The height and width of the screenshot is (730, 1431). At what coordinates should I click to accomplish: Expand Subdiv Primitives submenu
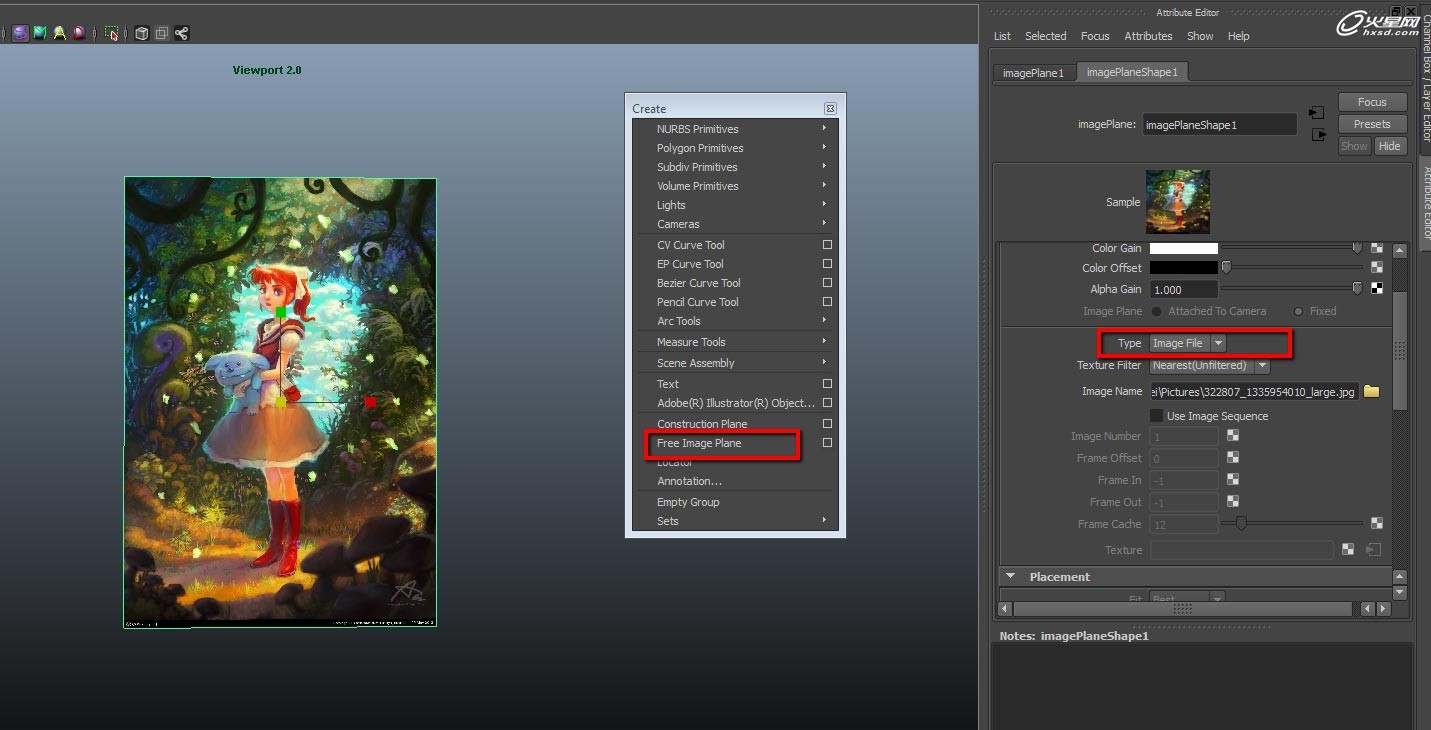pos(736,167)
